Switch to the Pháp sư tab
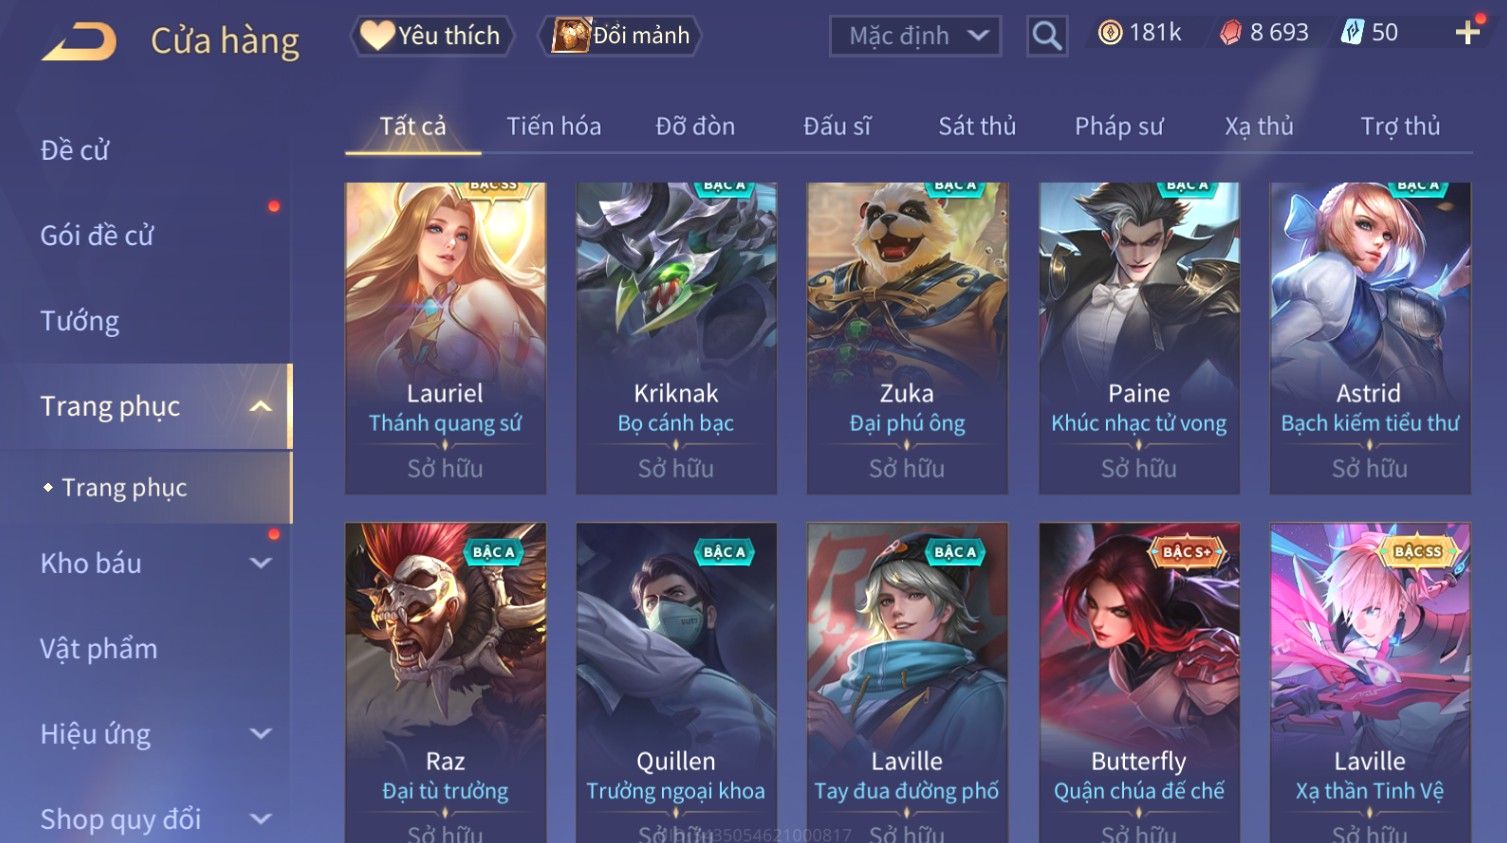 (1119, 126)
